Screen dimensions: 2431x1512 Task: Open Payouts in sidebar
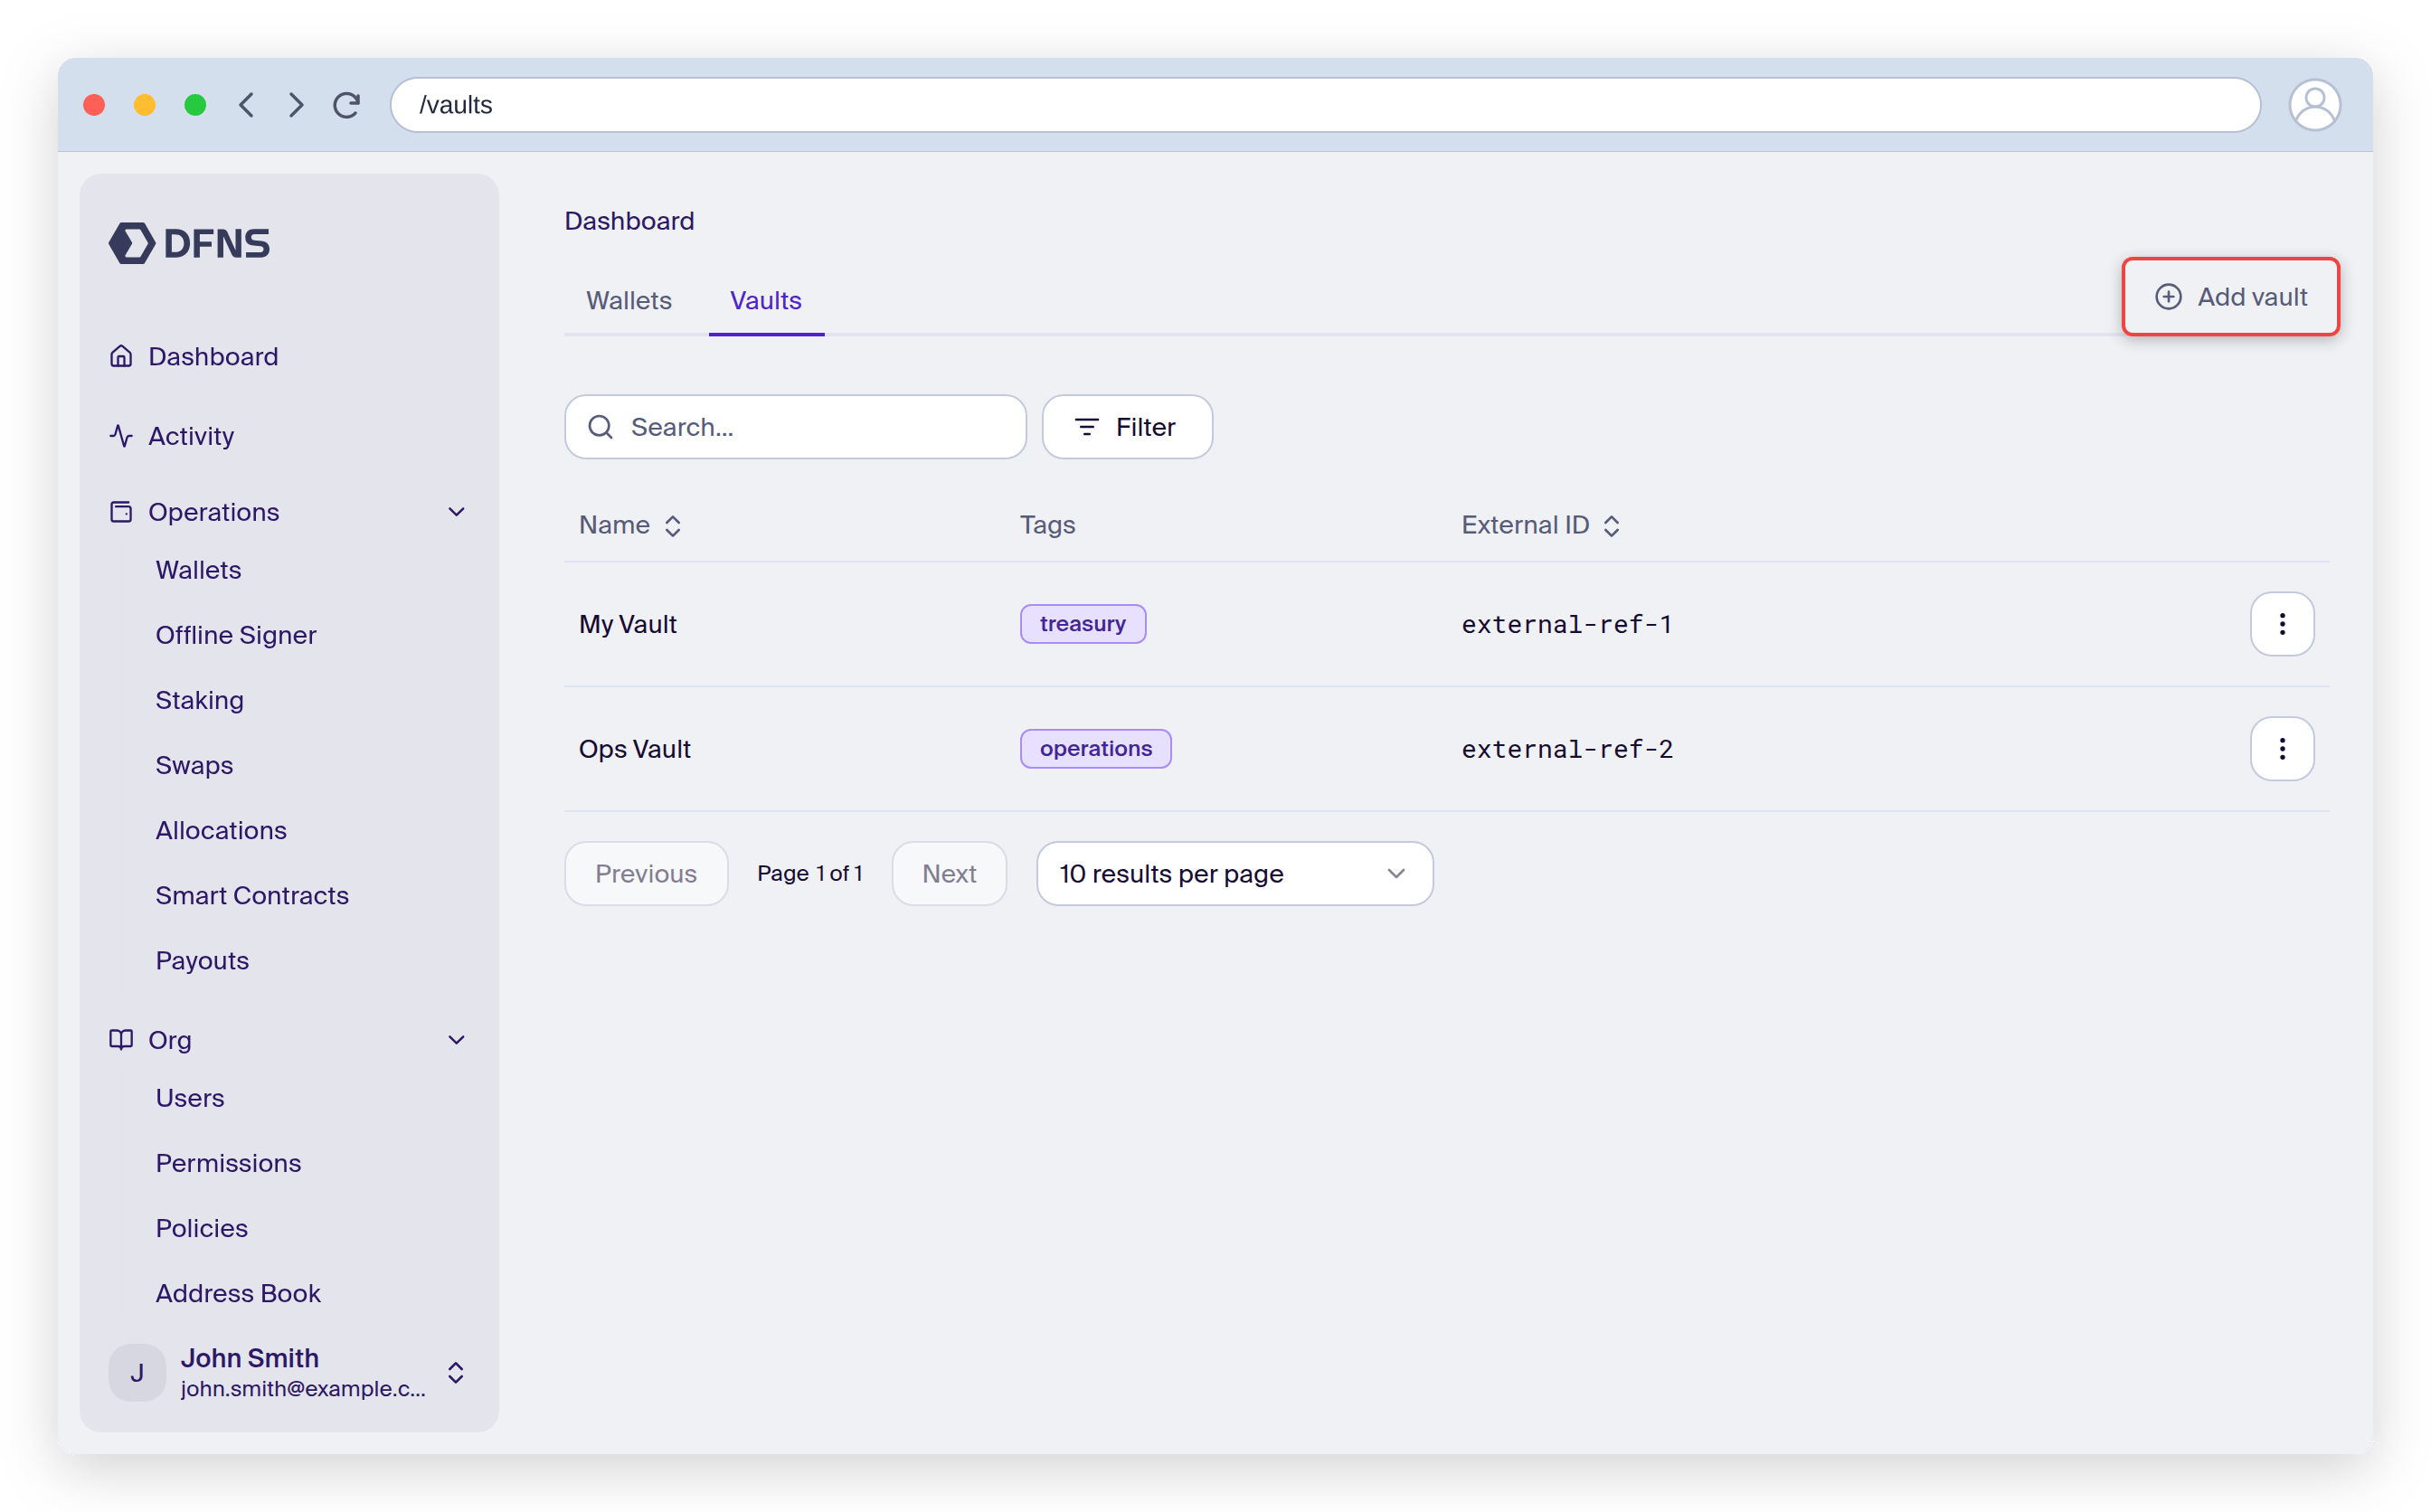click(202, 960)
